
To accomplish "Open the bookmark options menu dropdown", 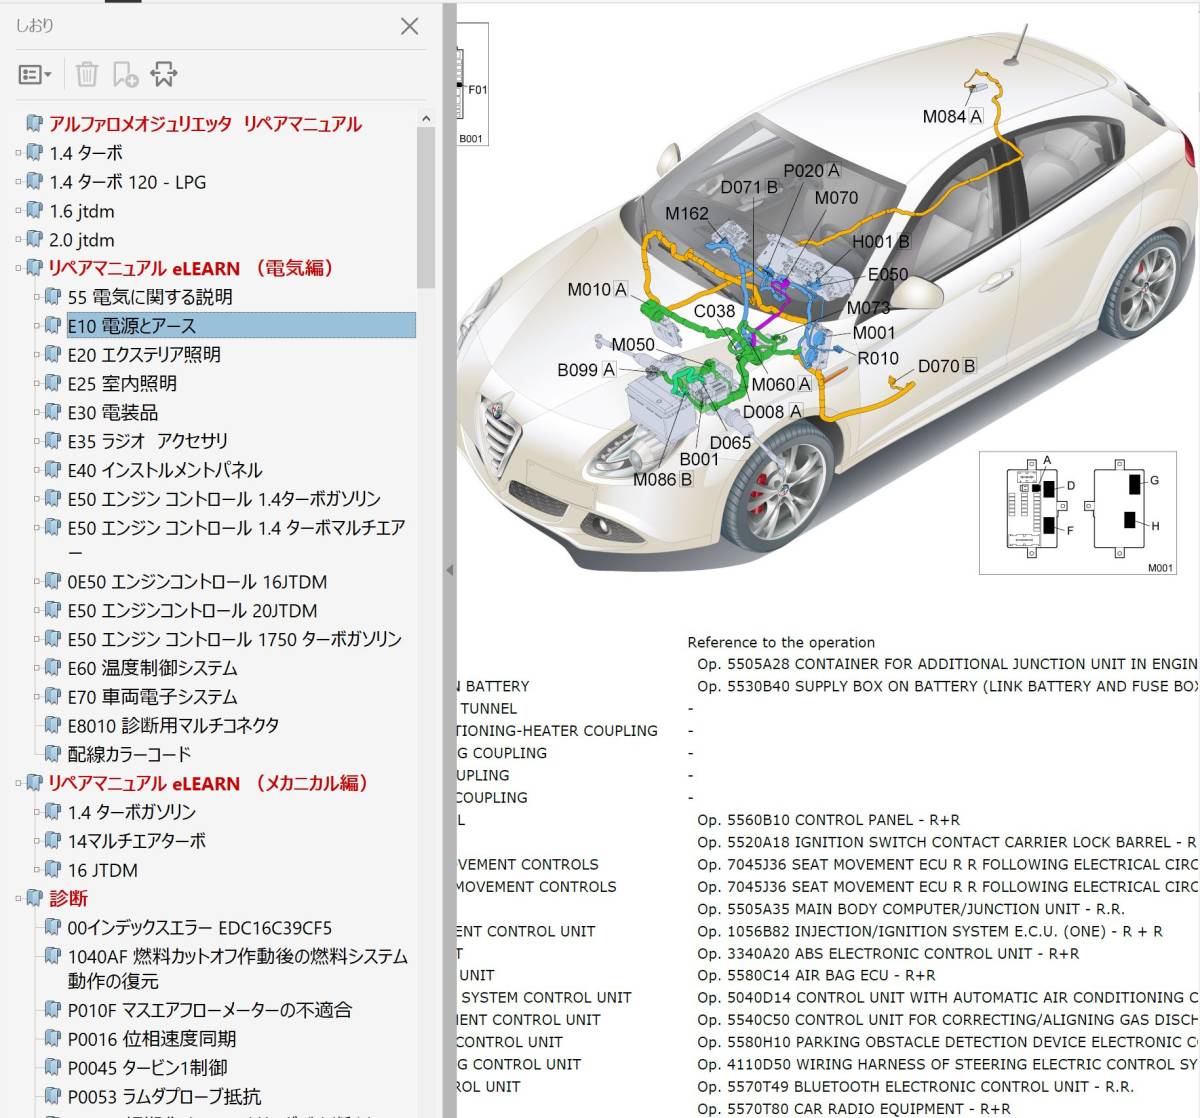I will pyautogui.click(x=35, y=75).
